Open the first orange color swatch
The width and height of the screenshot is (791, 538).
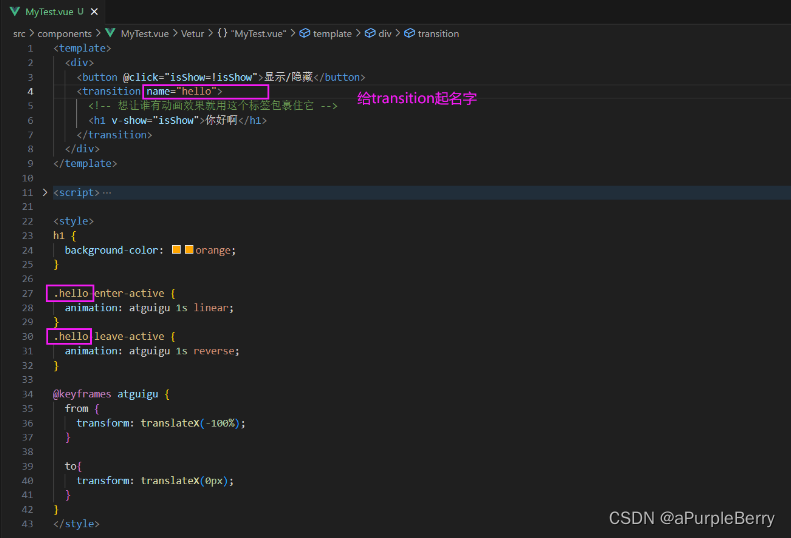[x=177, y=250]
